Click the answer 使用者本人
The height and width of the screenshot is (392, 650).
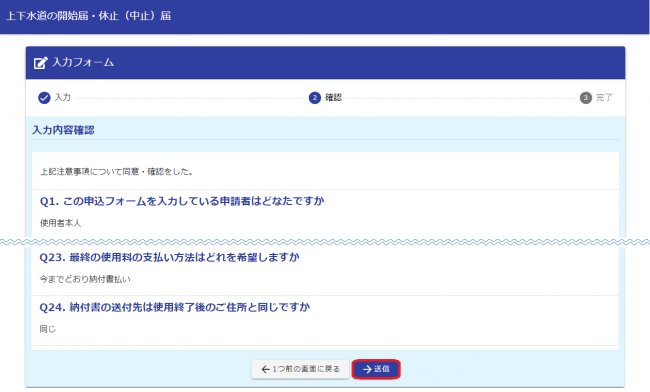(x=61, y=223)
